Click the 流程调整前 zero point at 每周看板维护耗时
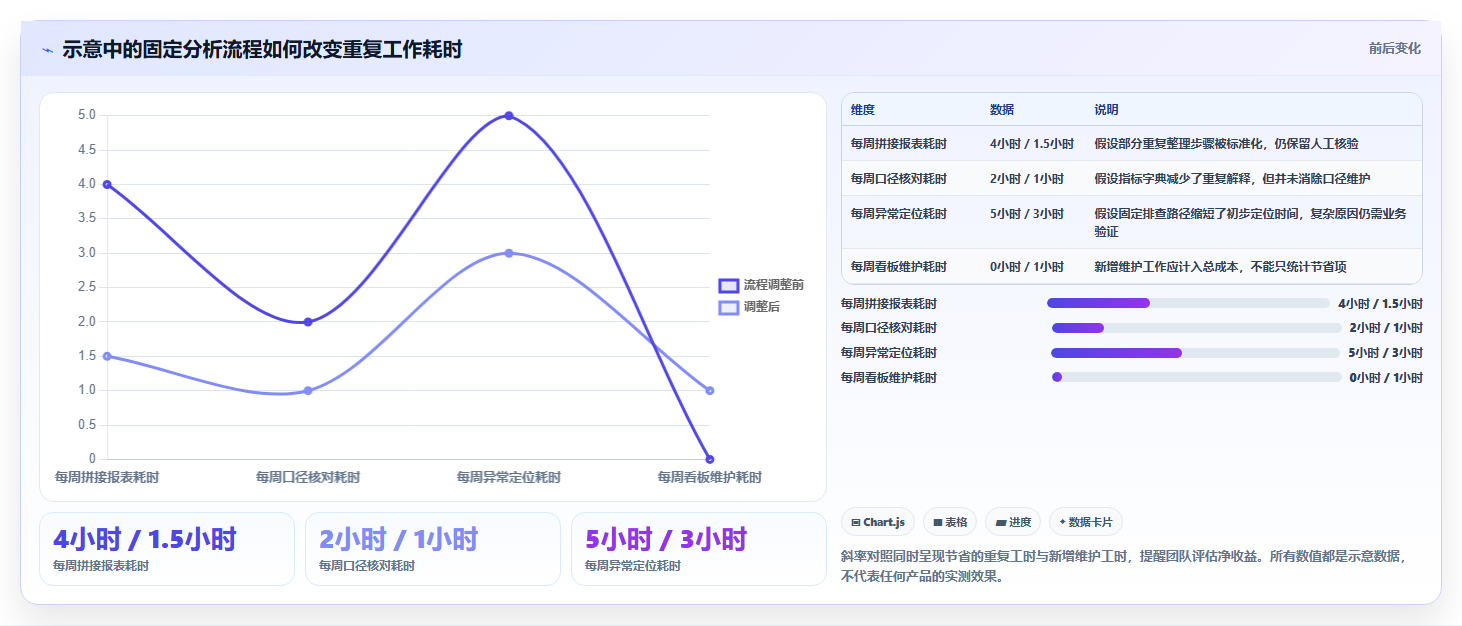This screenshot has width=1462, height=626. tap(710, 460)
